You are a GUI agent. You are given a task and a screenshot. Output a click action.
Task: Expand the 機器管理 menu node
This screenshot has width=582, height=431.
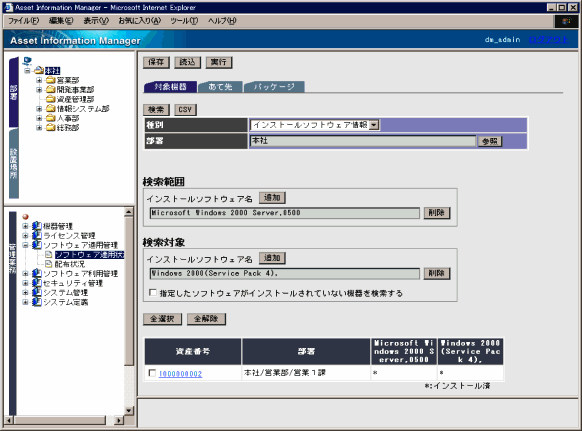click(x=25, y=226)
